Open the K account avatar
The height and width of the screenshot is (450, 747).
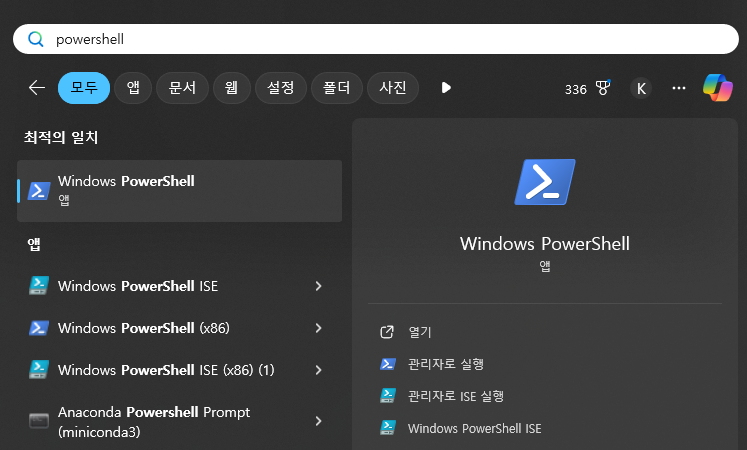point(641,88)
